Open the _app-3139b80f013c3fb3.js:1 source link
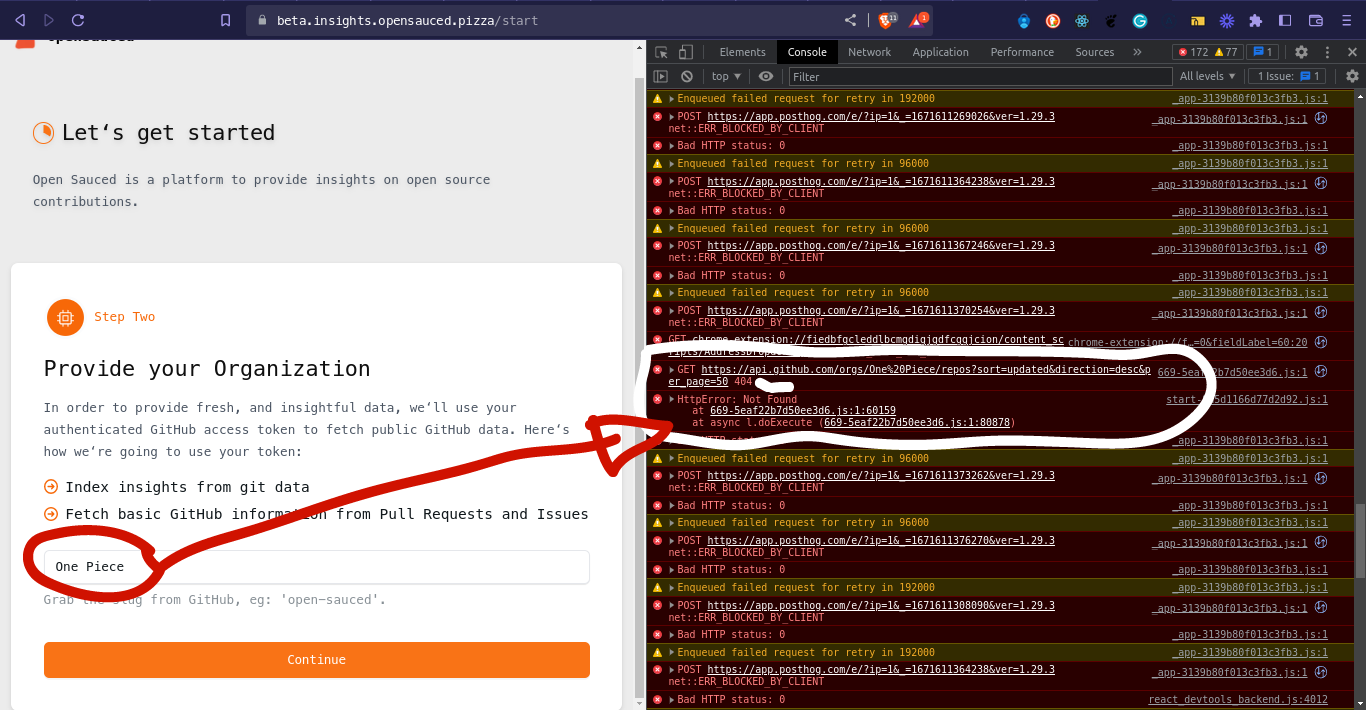The width and height of the screenshot is (1366, 710). (1250, 98)
